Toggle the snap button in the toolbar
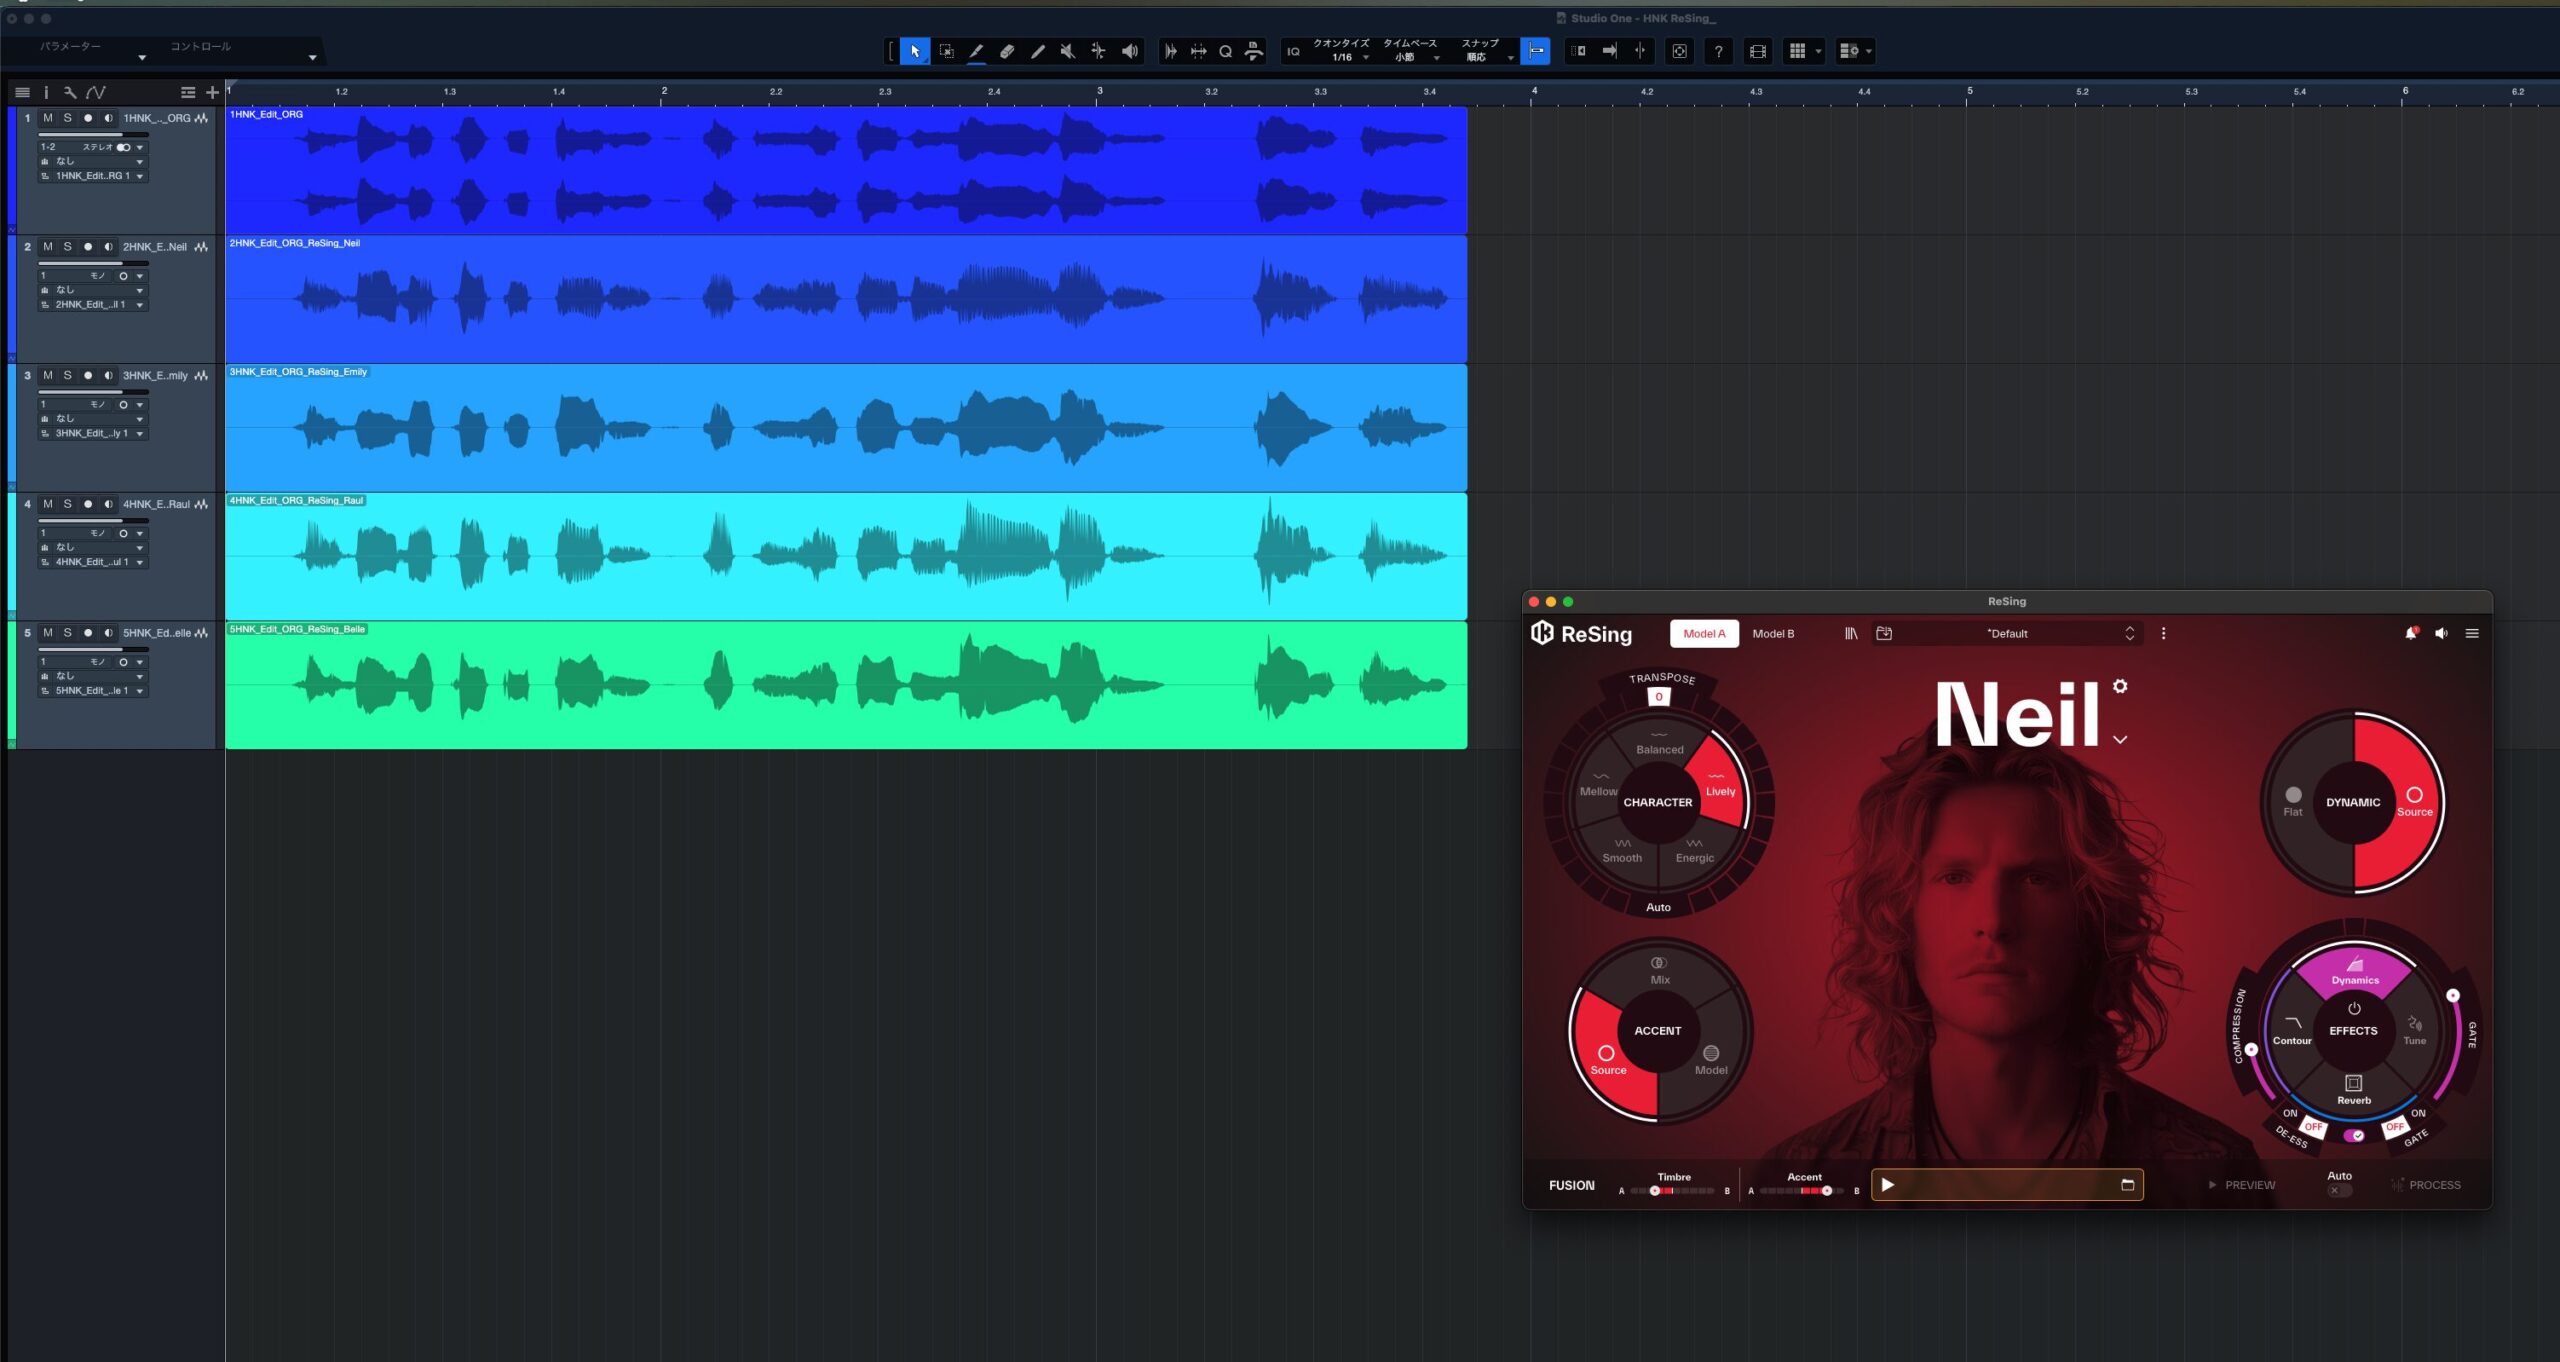2560x1362 pixels. pos(1535,51)
